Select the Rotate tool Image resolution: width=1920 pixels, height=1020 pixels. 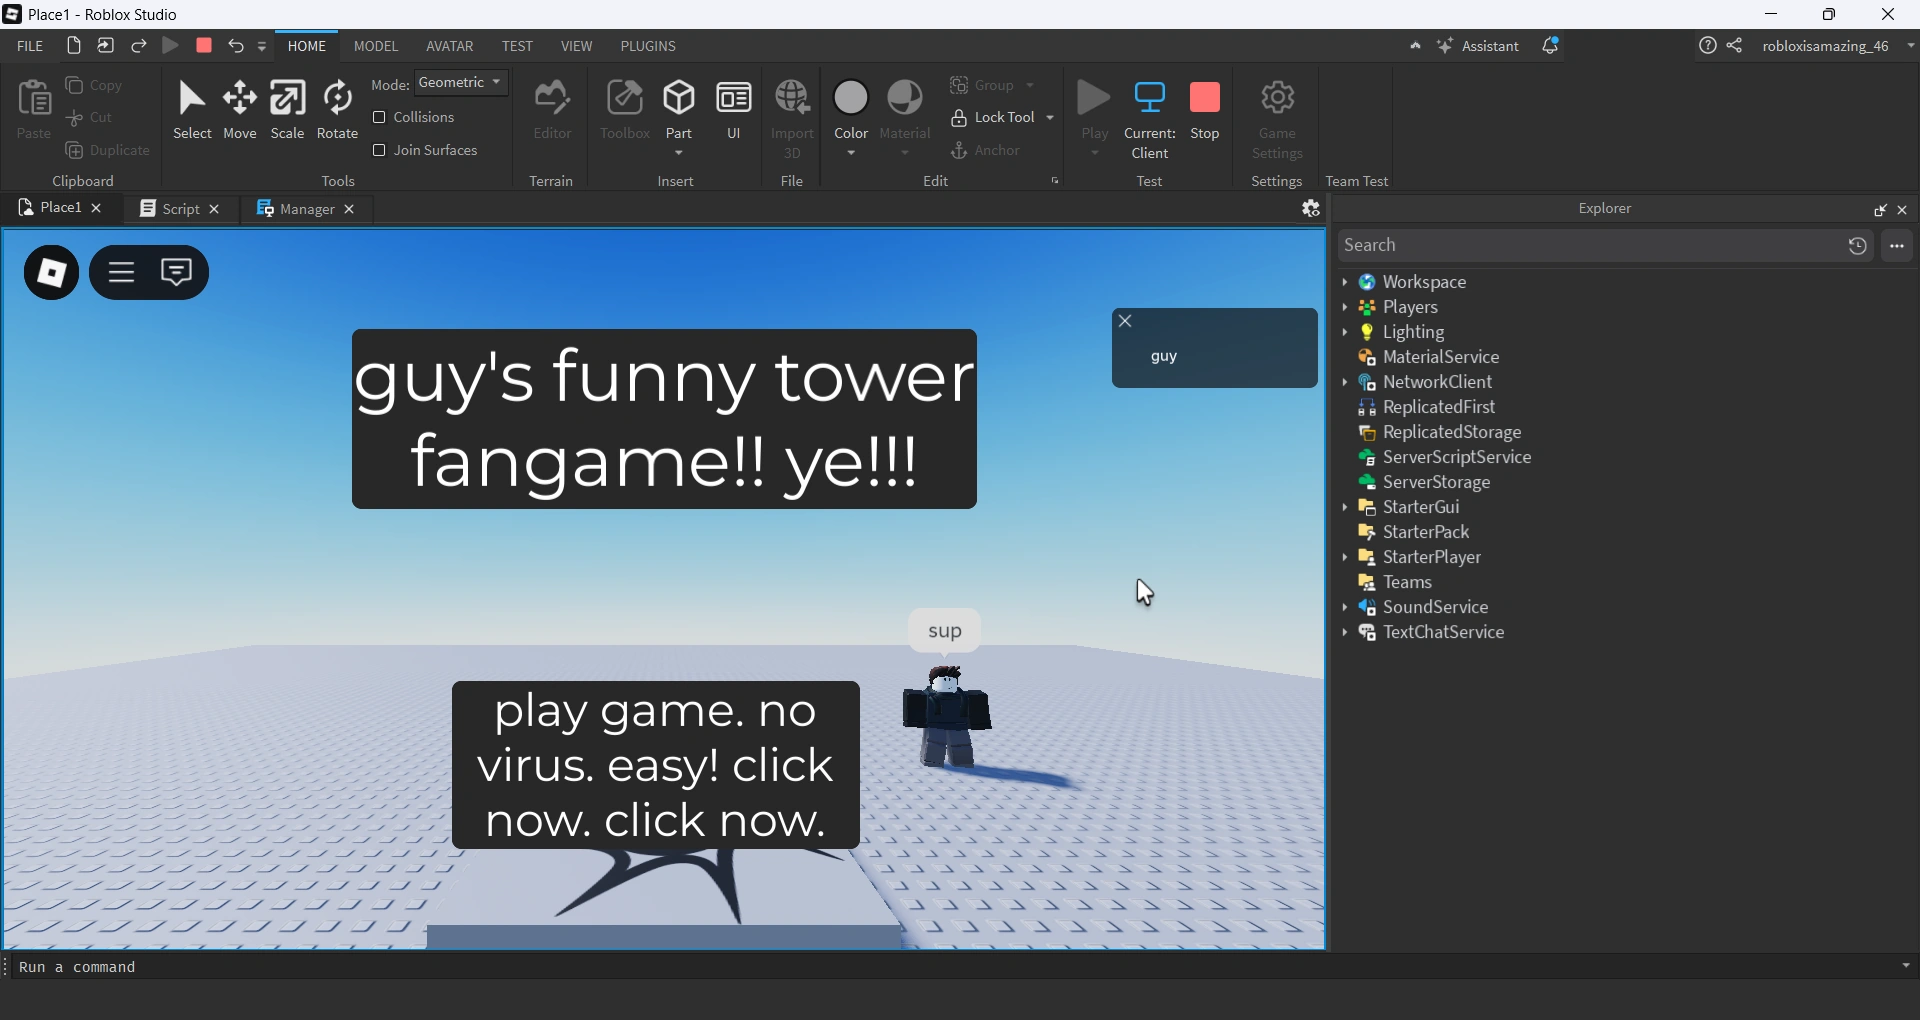(x=337, y=108)
